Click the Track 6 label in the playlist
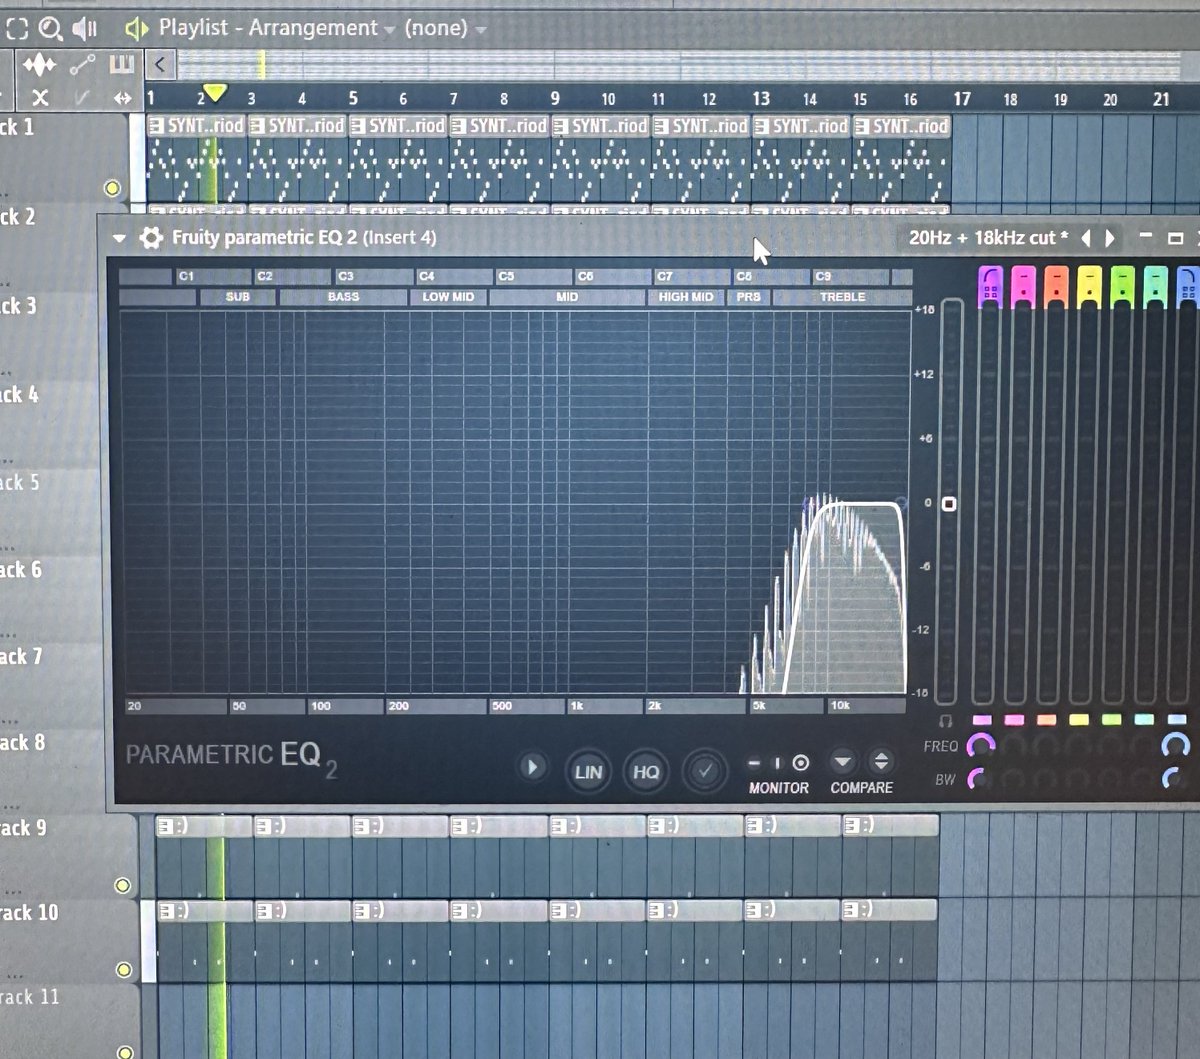Screen dimensions: 1200x1059 pos(20,570)
